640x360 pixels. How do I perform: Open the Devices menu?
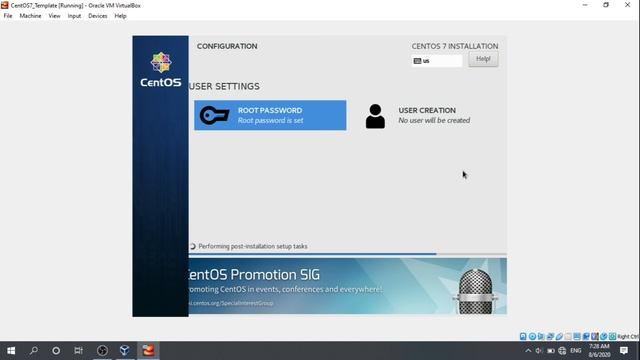(98, 16)
